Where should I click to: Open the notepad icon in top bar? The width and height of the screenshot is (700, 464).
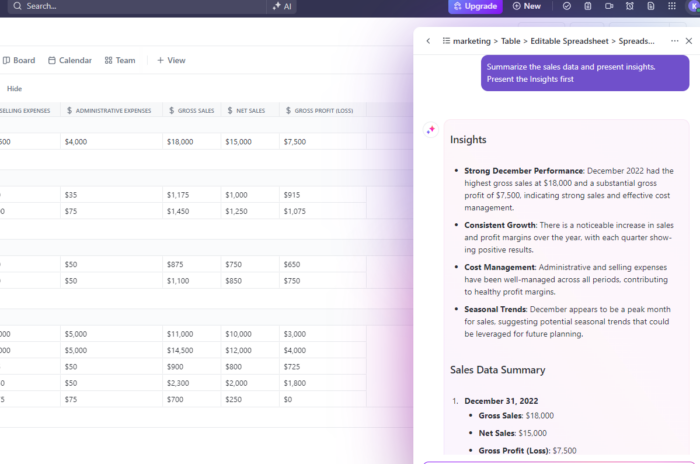(588, 6)
